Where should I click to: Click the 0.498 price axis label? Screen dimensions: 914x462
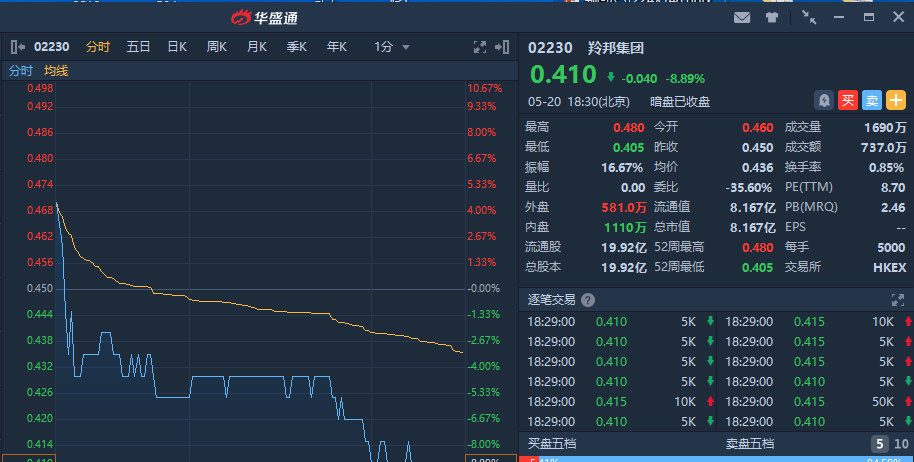coord(40,89)
